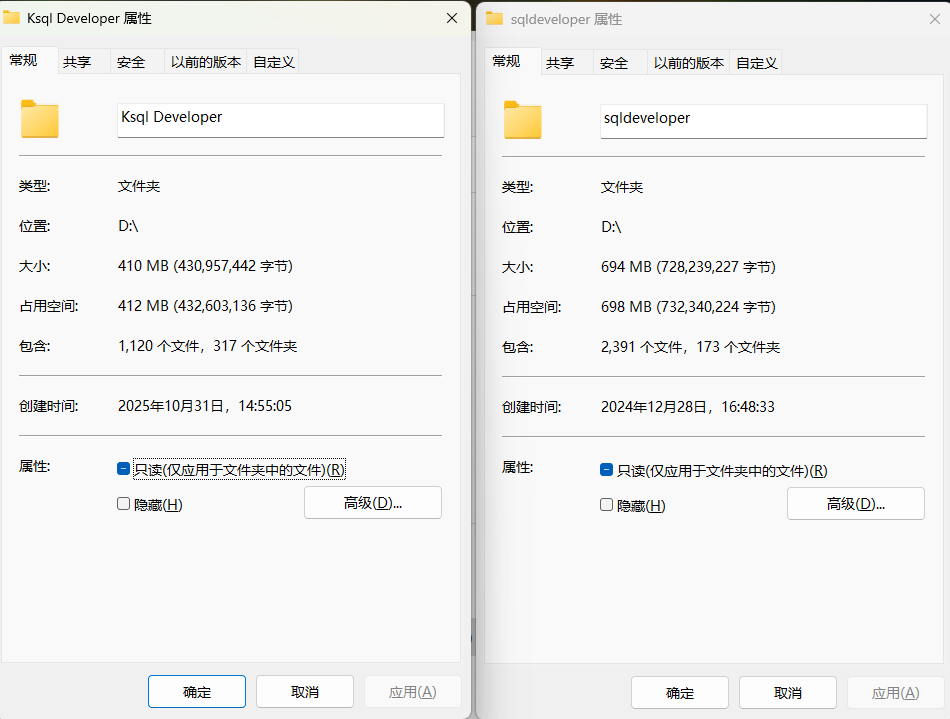The width and height of the screenshot is (950, 719).
Task: Click the large folder icon in Ksql Developer dialog
Action: (x=40, y=119)
